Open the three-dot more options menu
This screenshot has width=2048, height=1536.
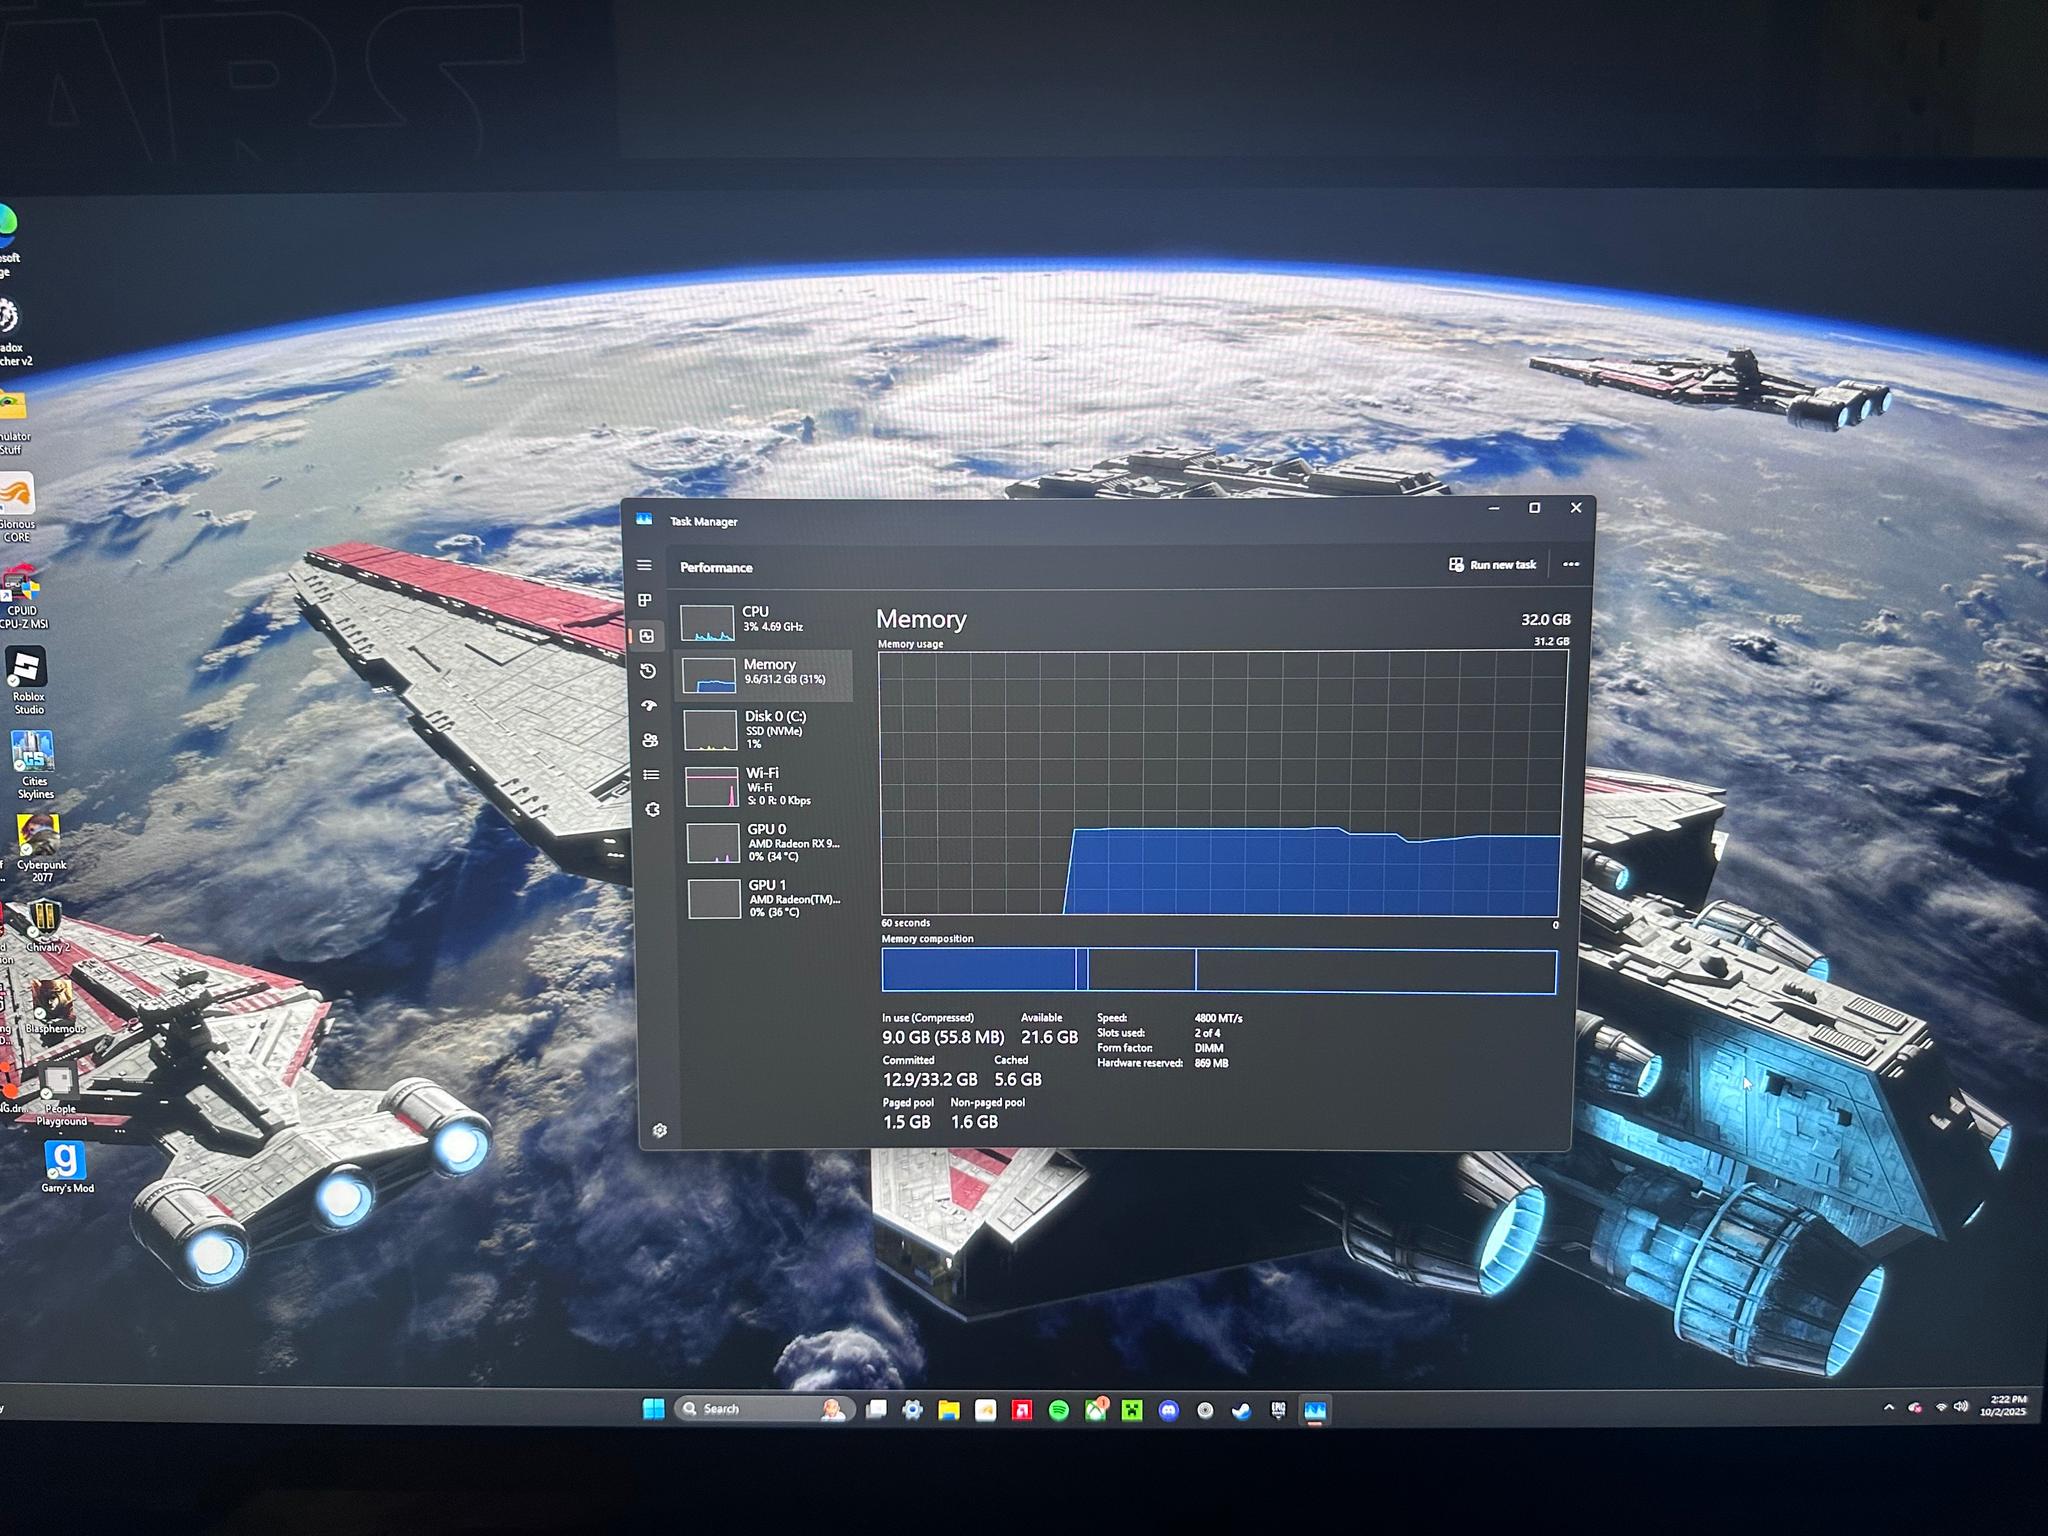pyautogui.click(x=1571, y=564)
